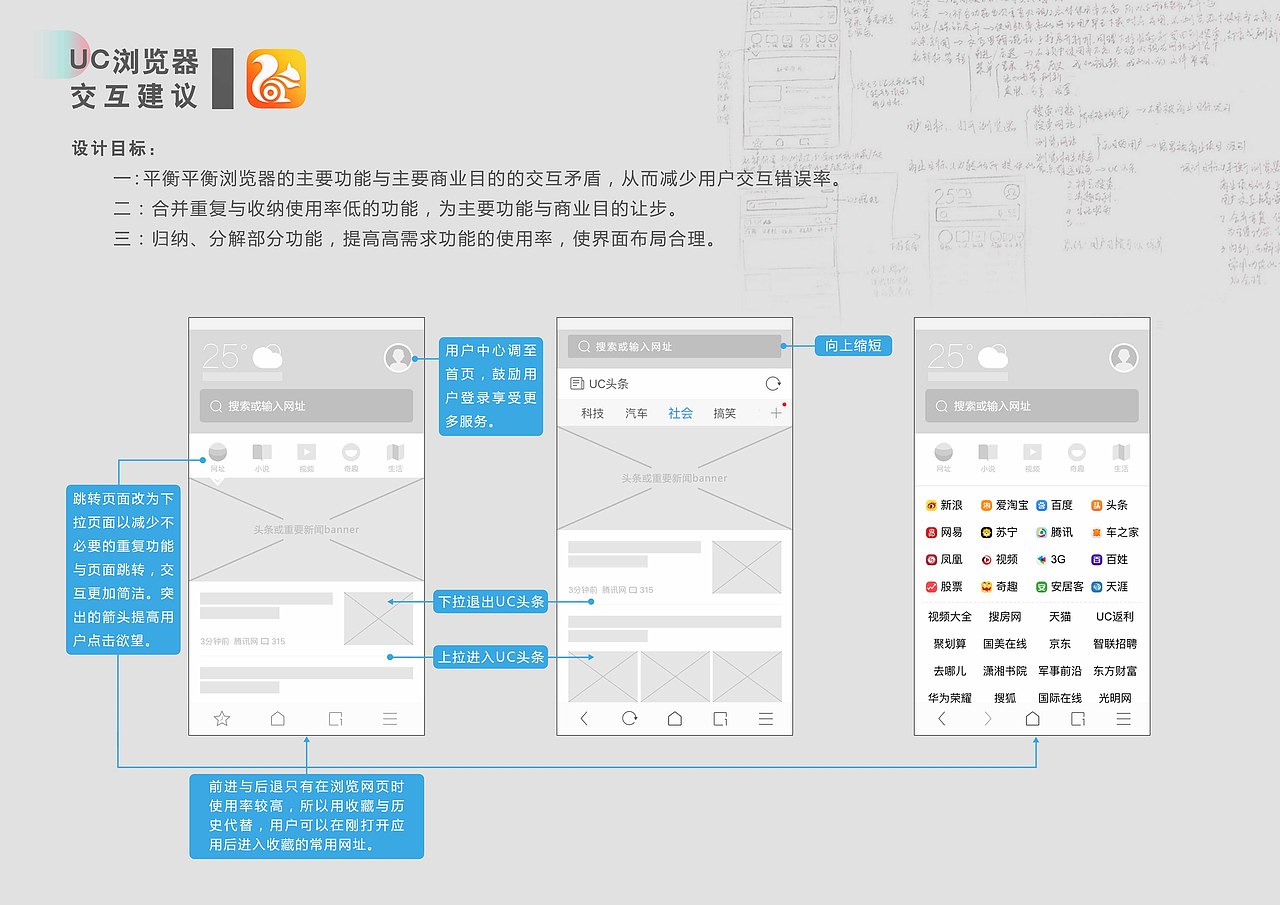This screenshot has height=905, width=1280.
Task: Switch to the 搞笑 tab in UC头条
Action: point(724,413)
